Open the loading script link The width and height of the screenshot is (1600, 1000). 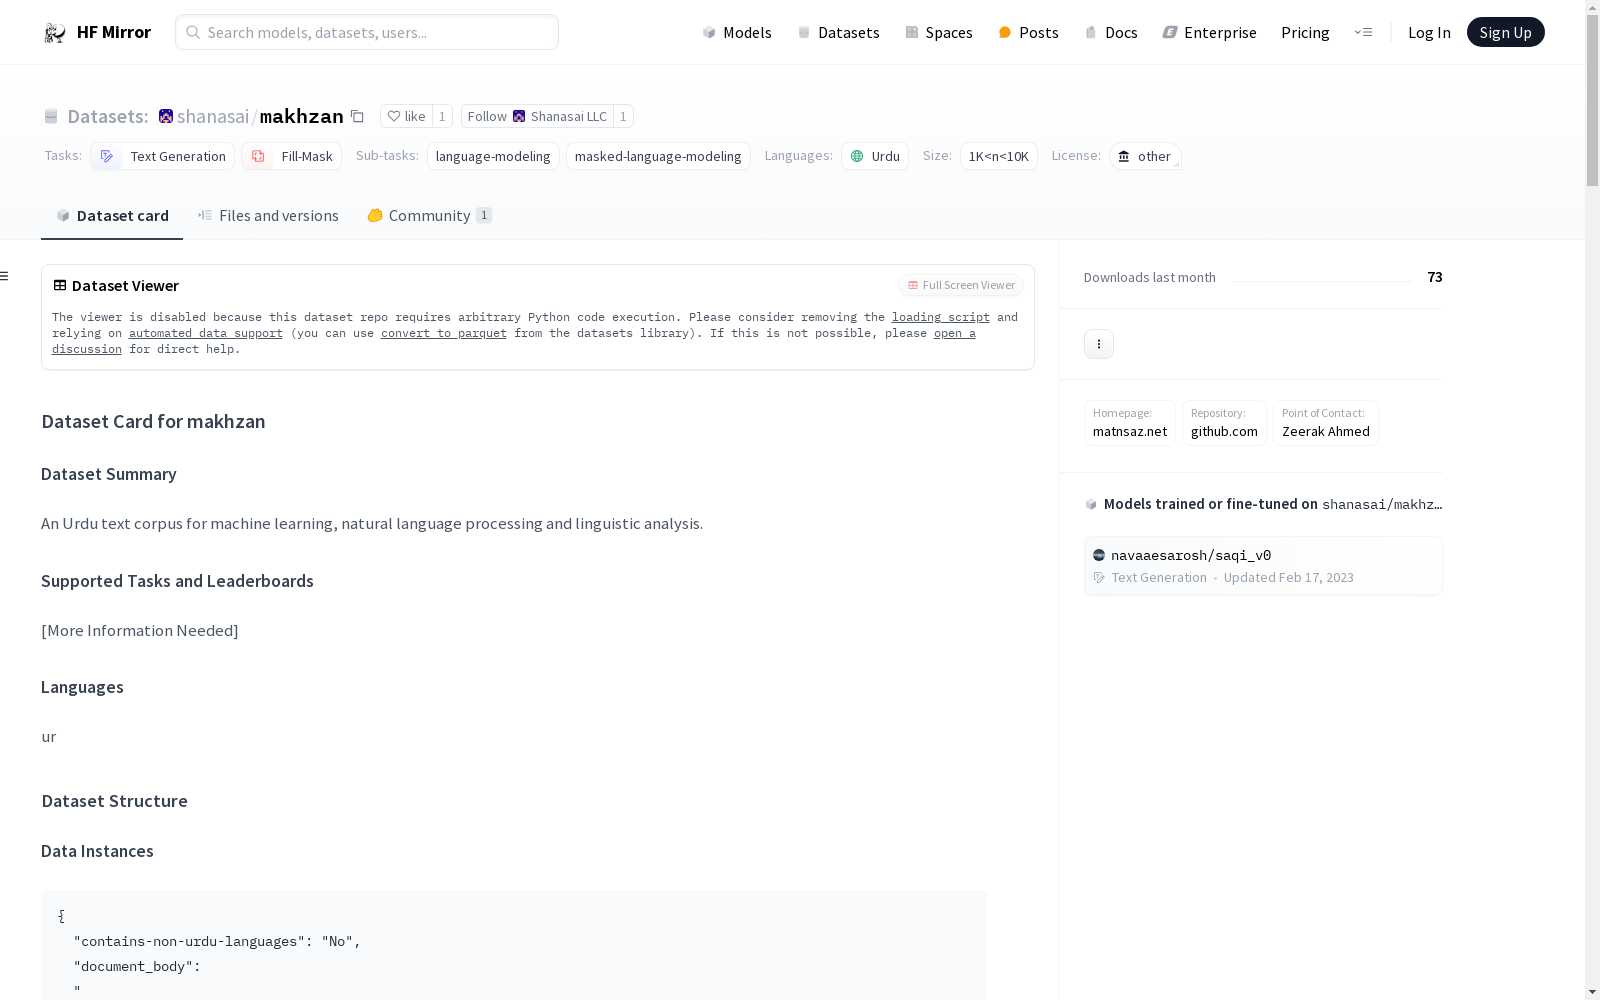point(940,317)
